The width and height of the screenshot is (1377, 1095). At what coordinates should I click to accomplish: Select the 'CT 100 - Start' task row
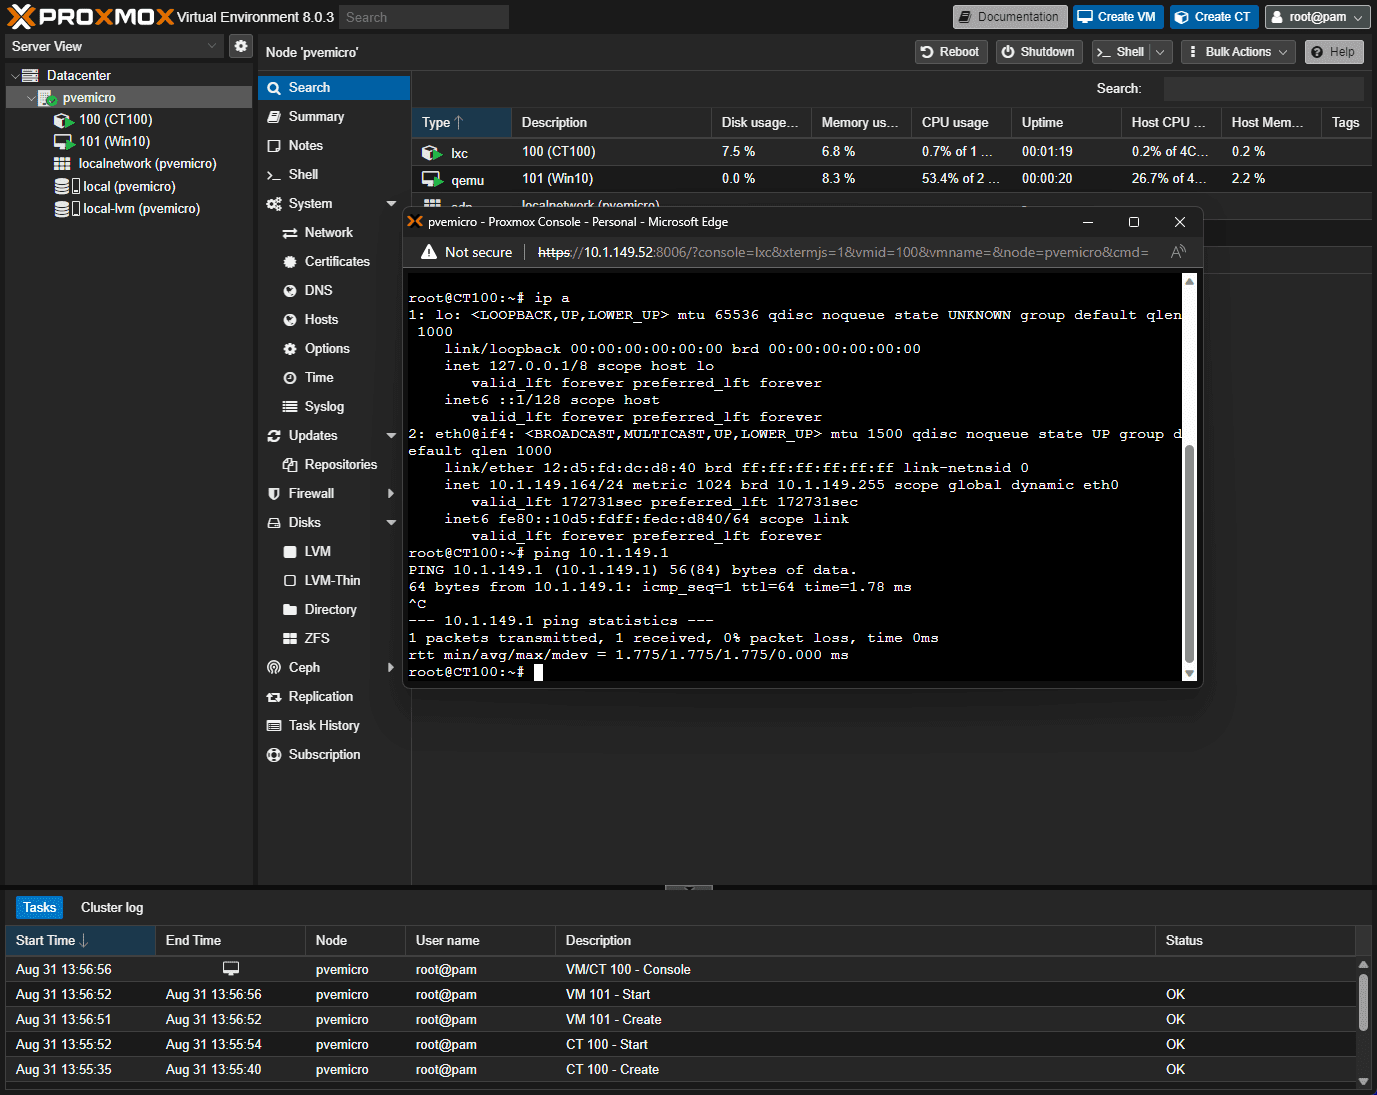tap(681, 1044)
